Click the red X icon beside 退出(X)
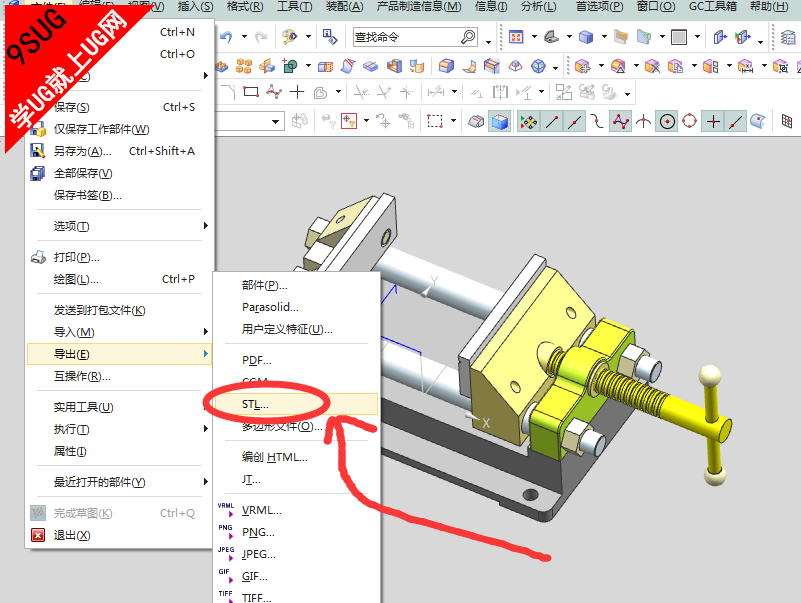The image size is (801, 603). click(38, 535)
